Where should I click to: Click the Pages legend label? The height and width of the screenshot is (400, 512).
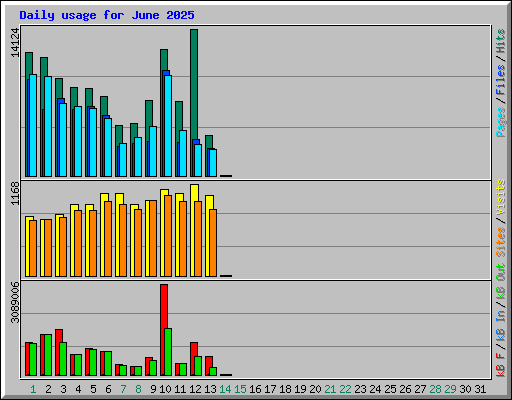(x=501, y=122)
